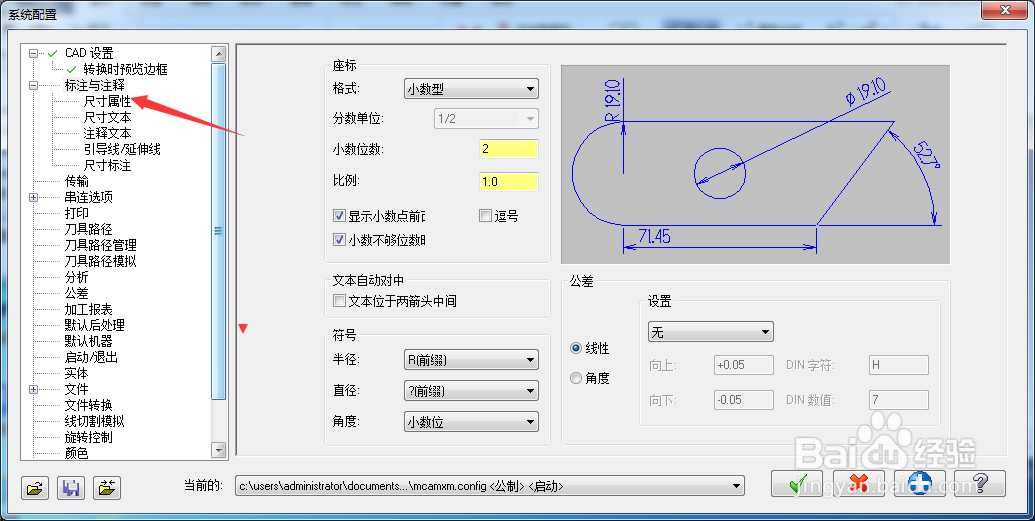Select 引导线/延伸线 in the tree

122,149
